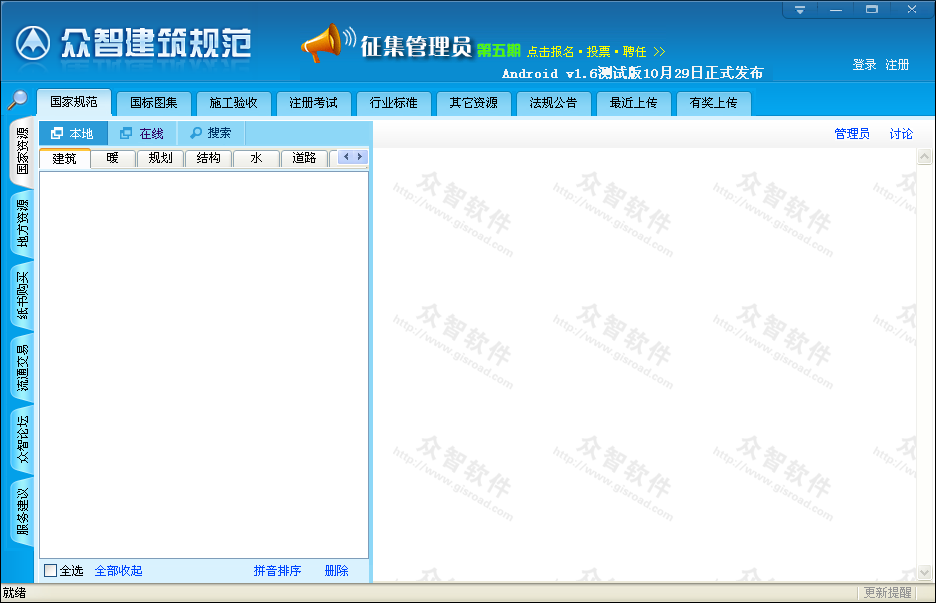Screen dimensions: 936x603
Task: Open the 国家资源 side tab
Action: coord(22,151)
